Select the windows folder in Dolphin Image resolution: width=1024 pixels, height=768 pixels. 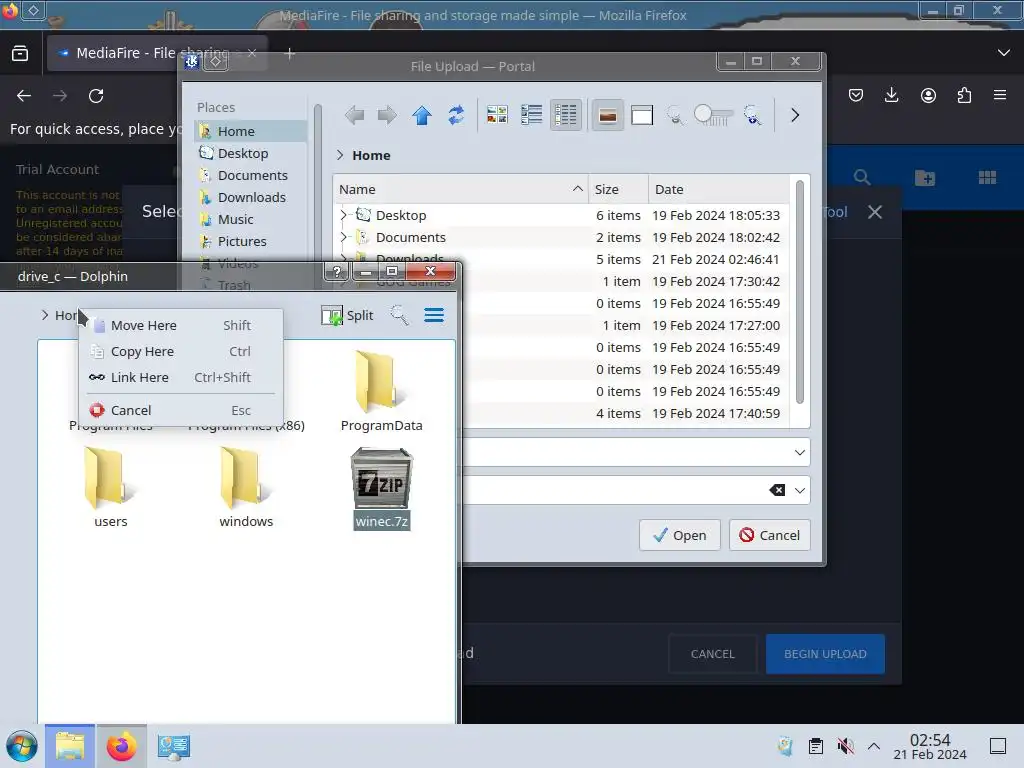click(x=246, y=487)
